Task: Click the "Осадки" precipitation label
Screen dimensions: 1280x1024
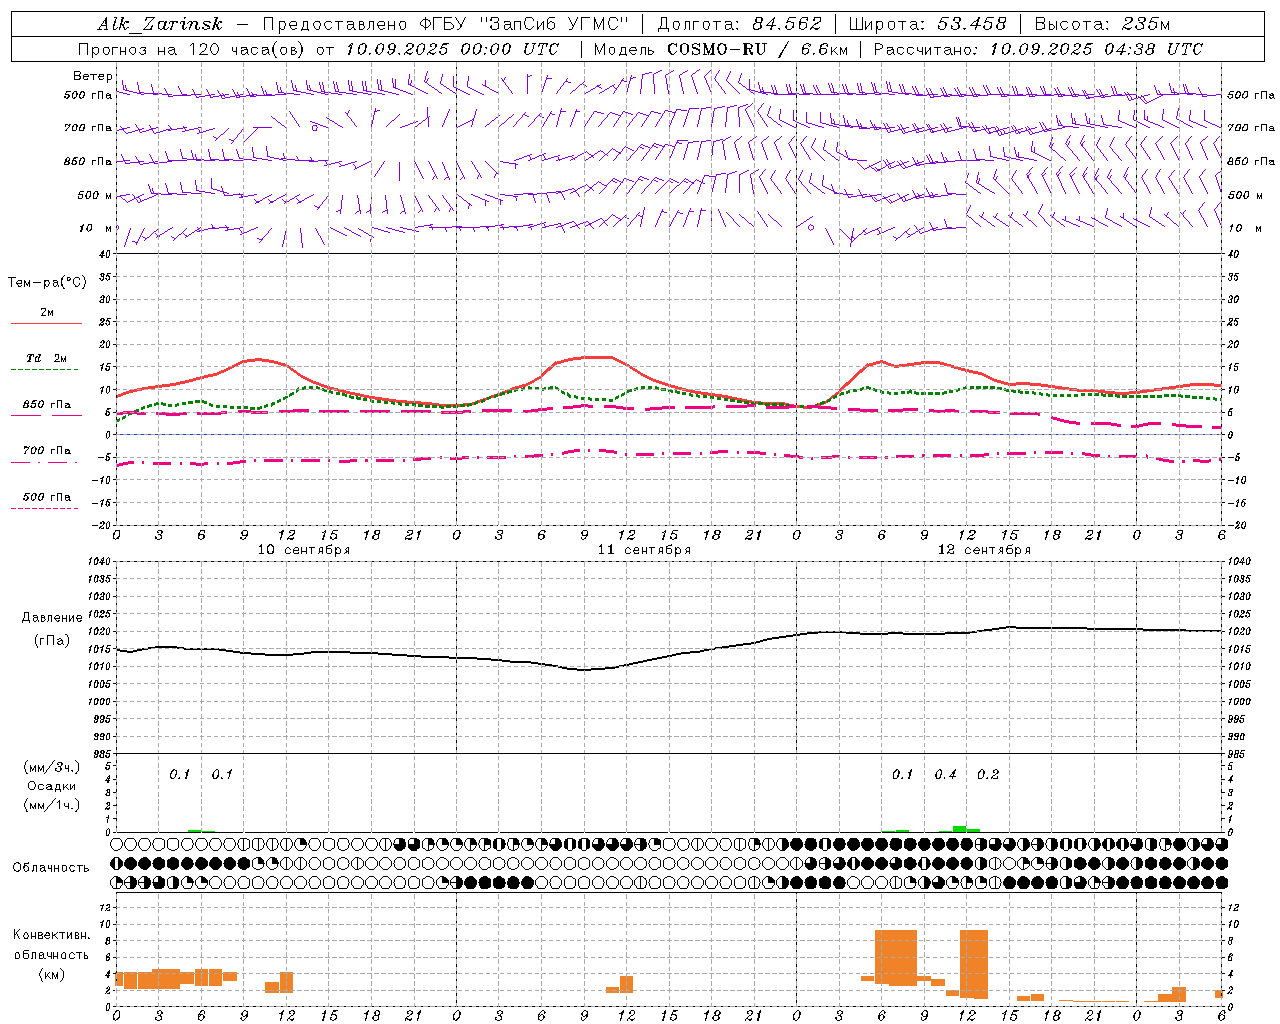Action: (52, 787)
